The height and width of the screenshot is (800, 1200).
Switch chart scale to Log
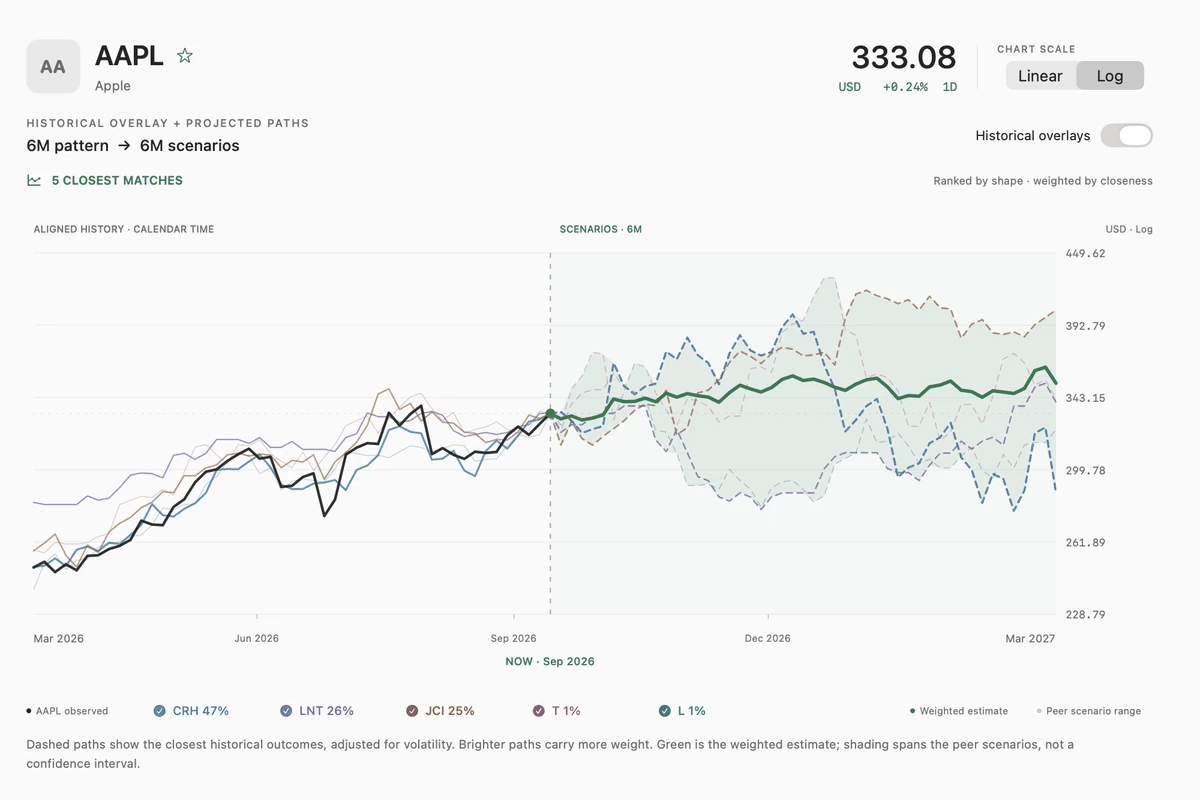coord(1110,76)
